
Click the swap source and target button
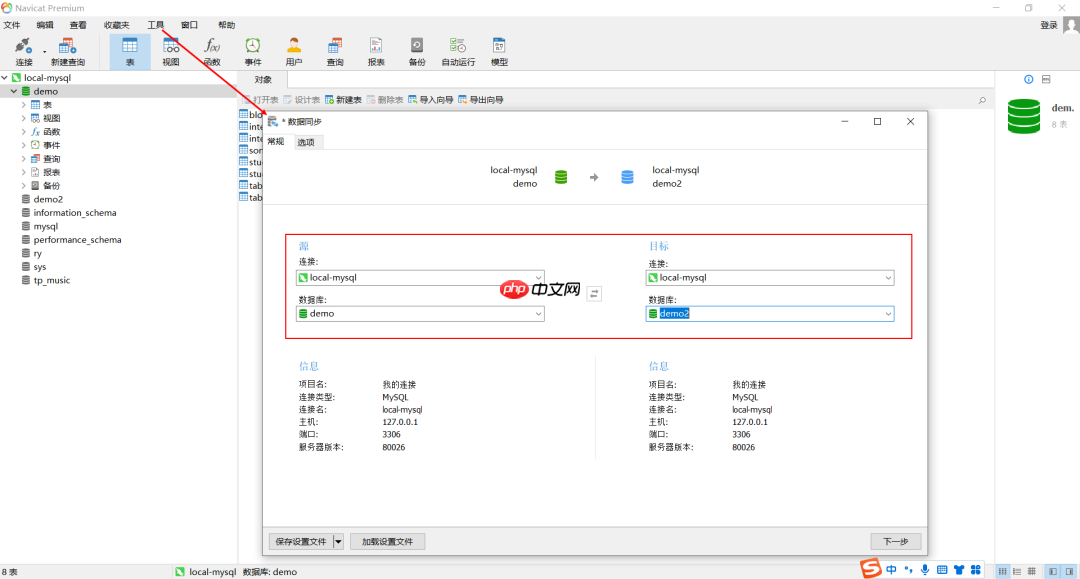[x=595, y=293]
